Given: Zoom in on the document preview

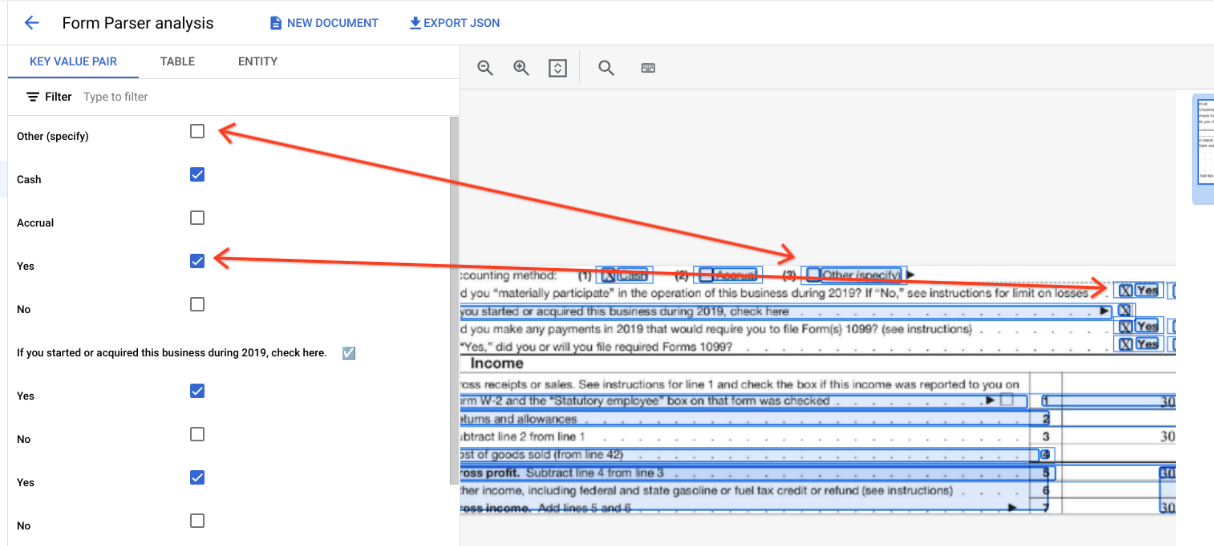Looking at the screenshot, I should 521,68.
